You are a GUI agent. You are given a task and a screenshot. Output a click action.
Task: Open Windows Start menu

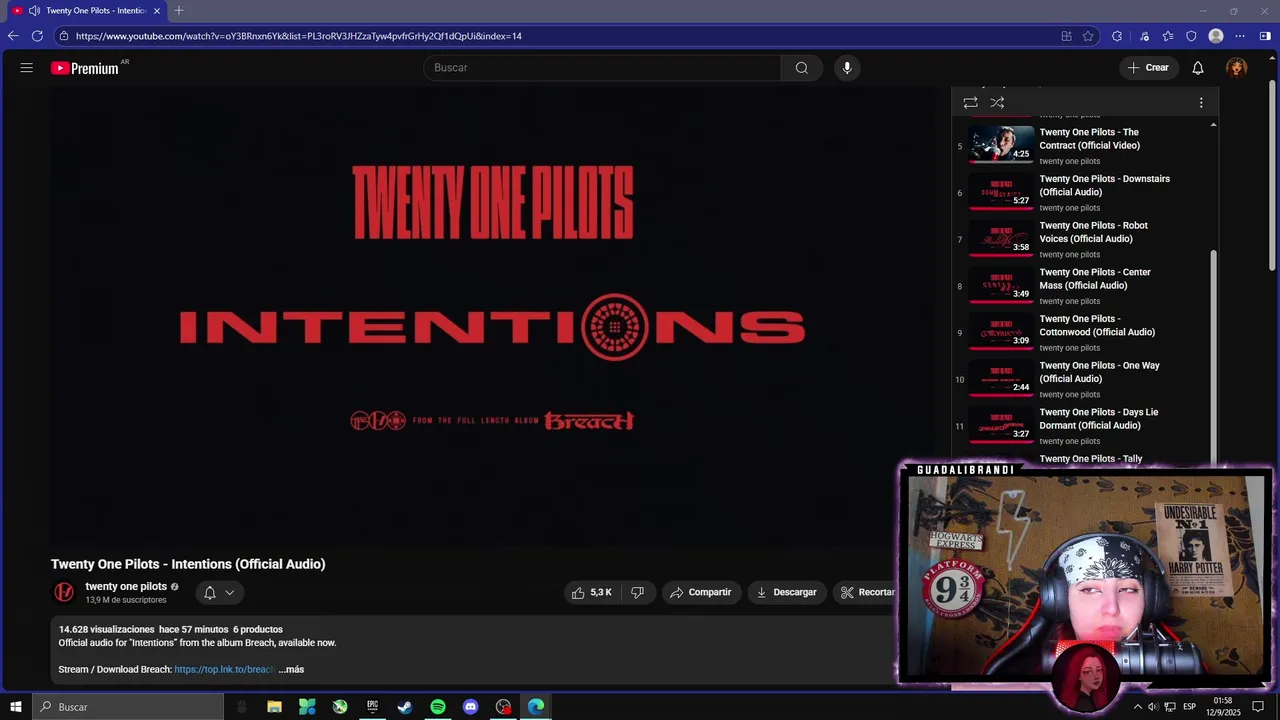pyautogui.click(x=16, y=707)
